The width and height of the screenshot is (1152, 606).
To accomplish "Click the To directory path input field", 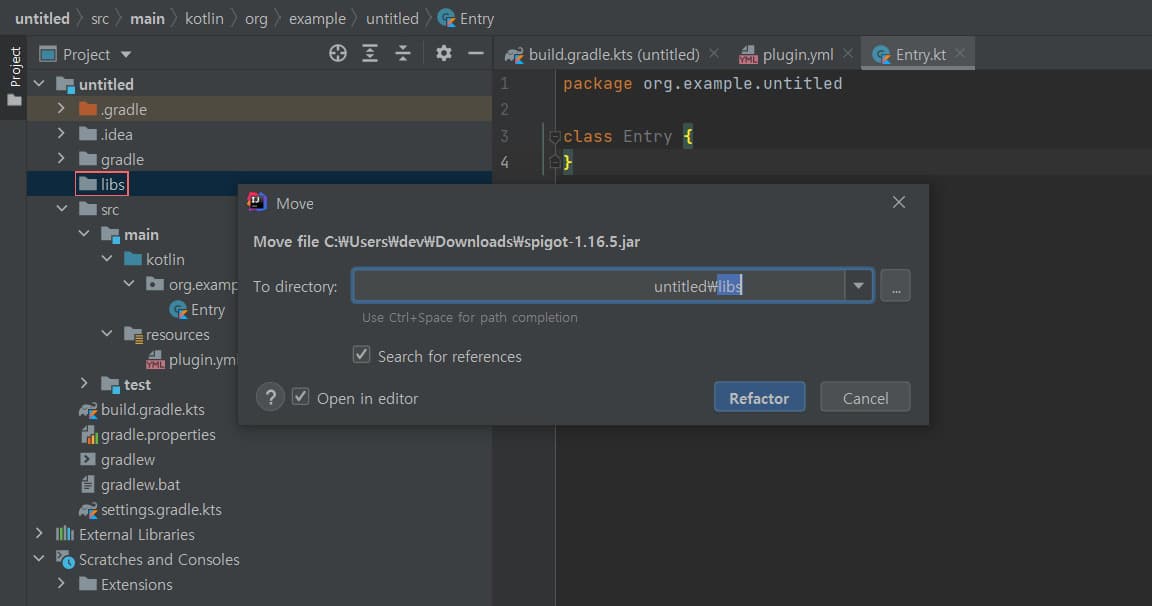I will click(600, 287).
